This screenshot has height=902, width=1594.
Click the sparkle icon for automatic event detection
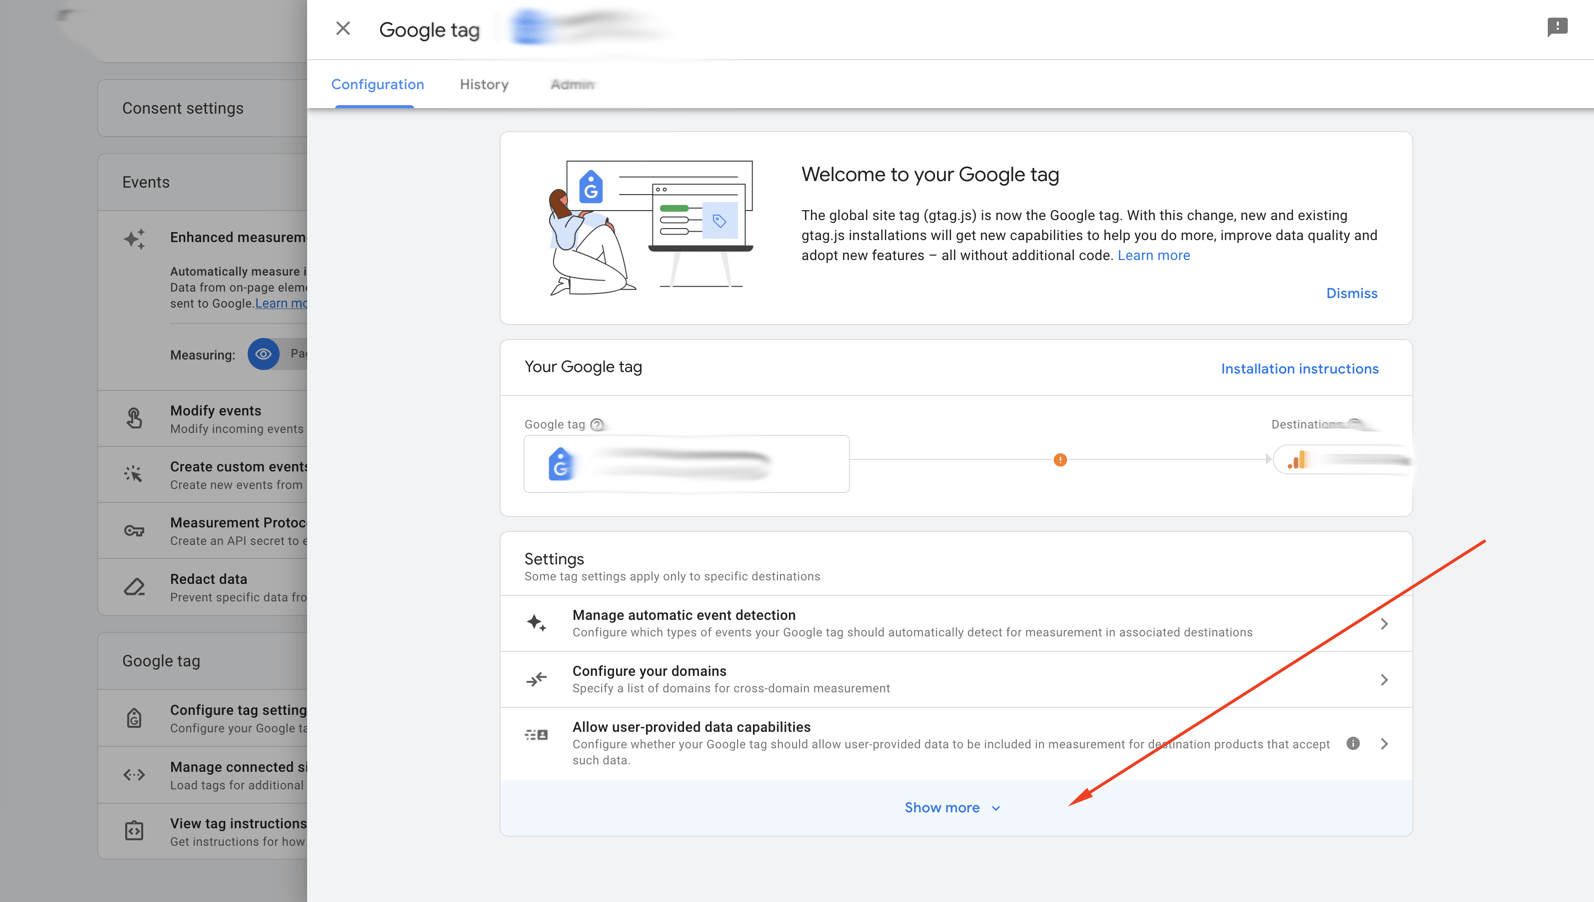point(537,623)
